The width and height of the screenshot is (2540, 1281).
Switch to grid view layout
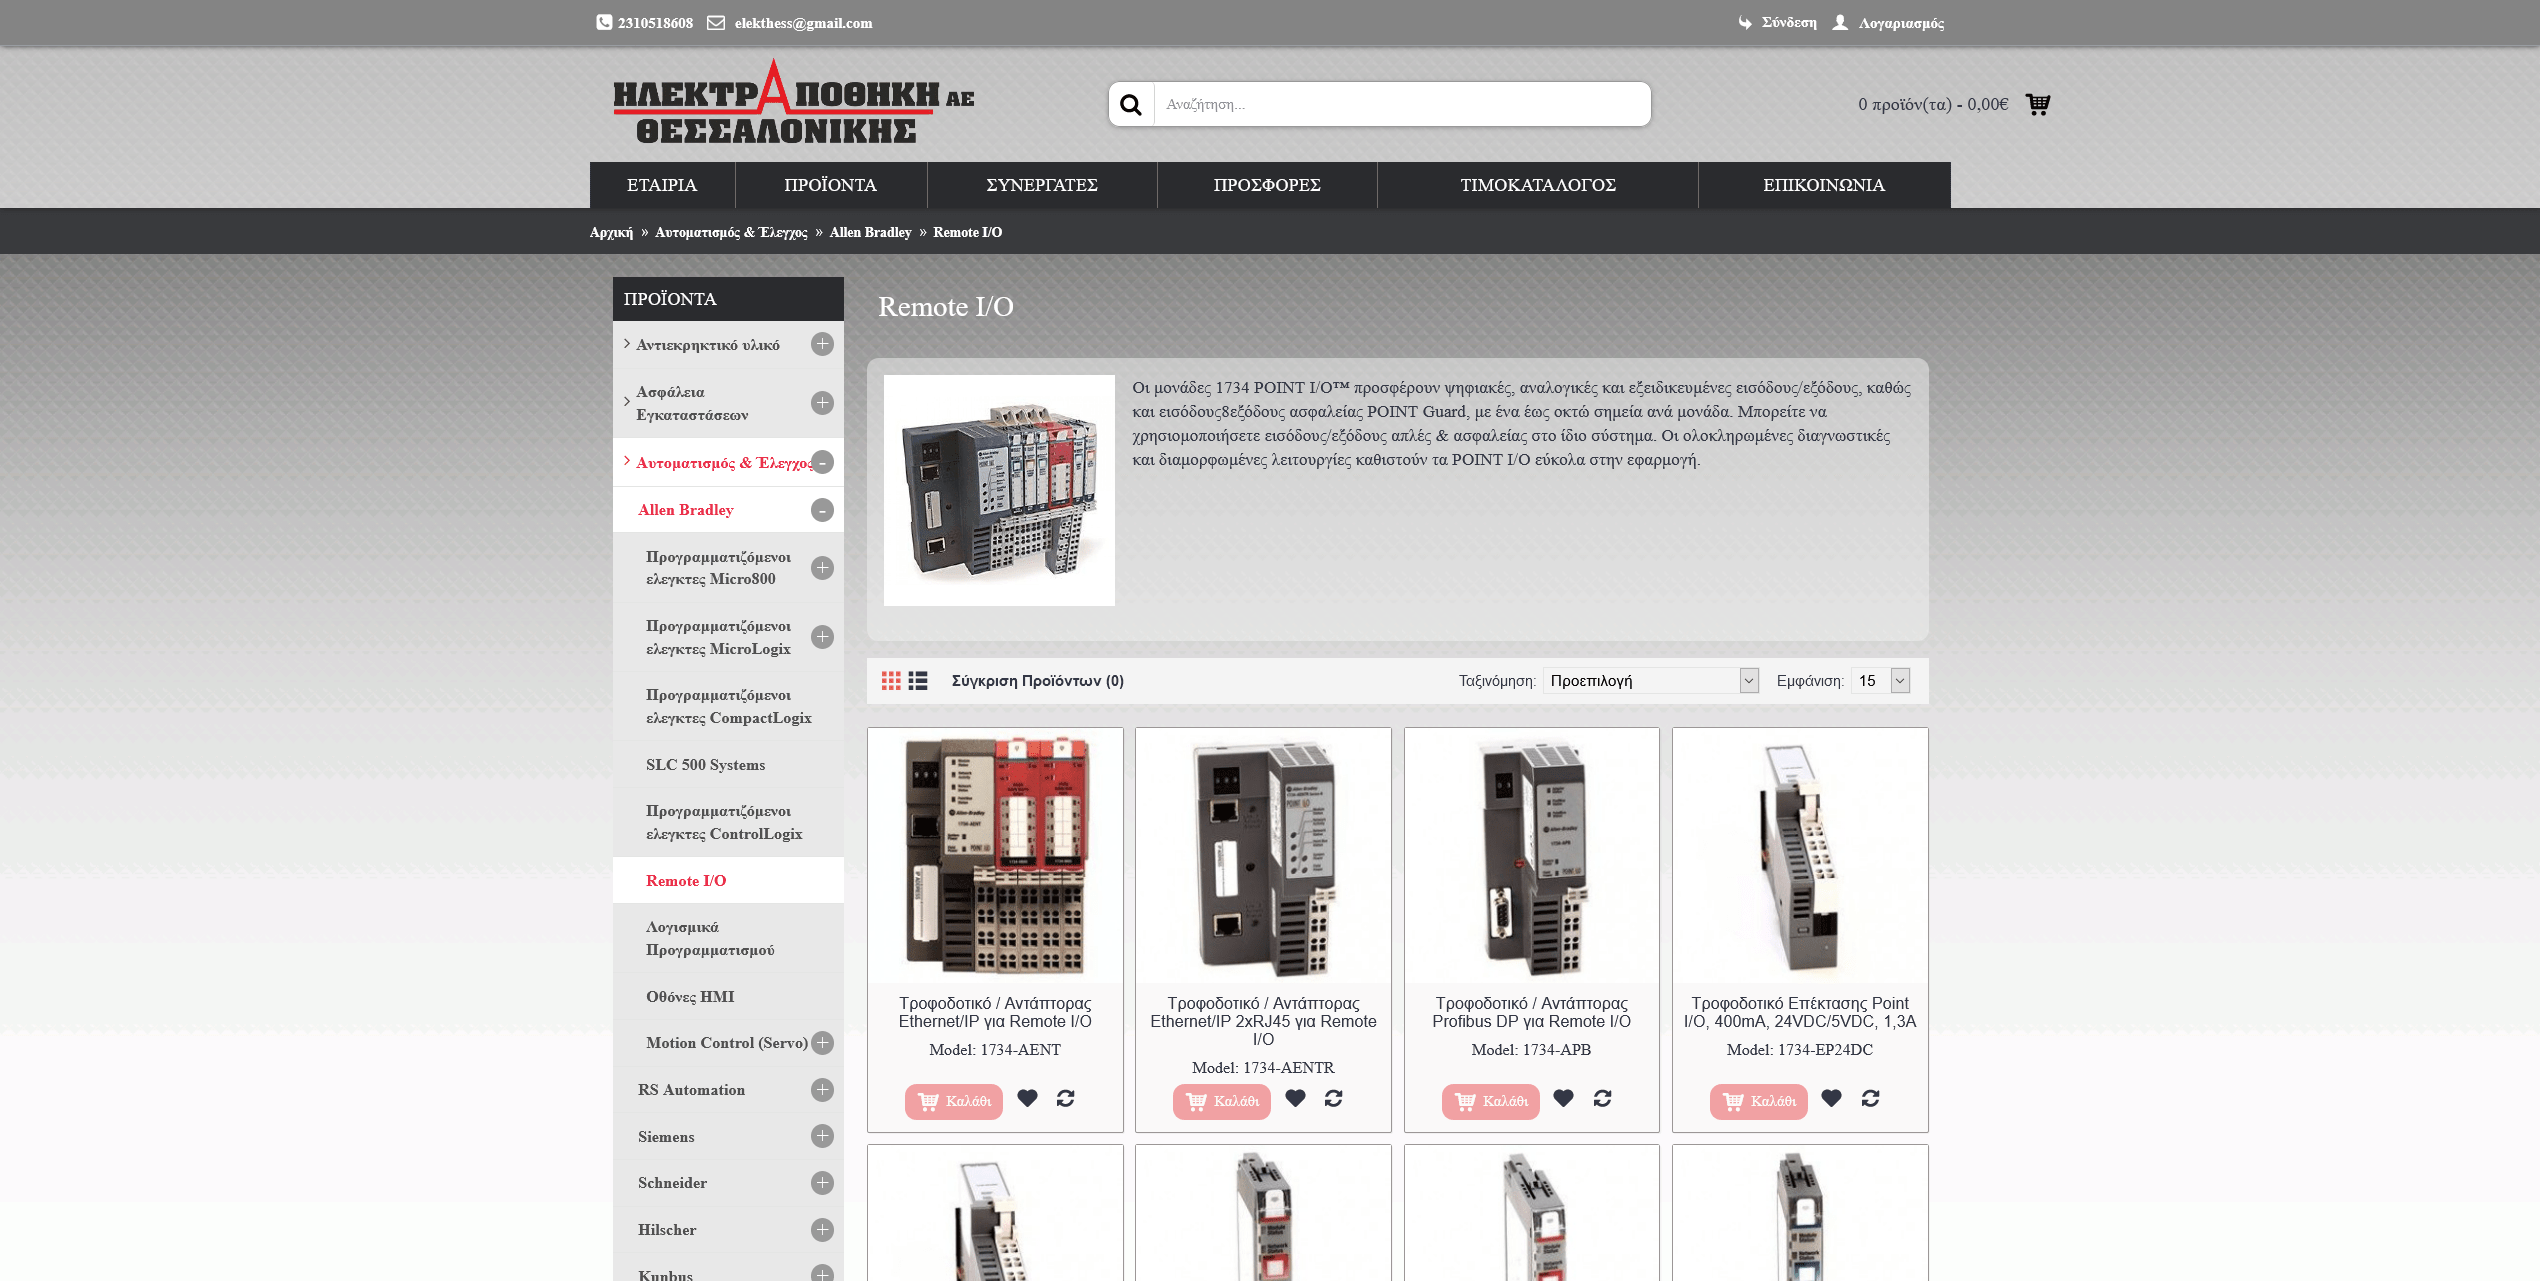pyautogui.click(x=891, y=681)
